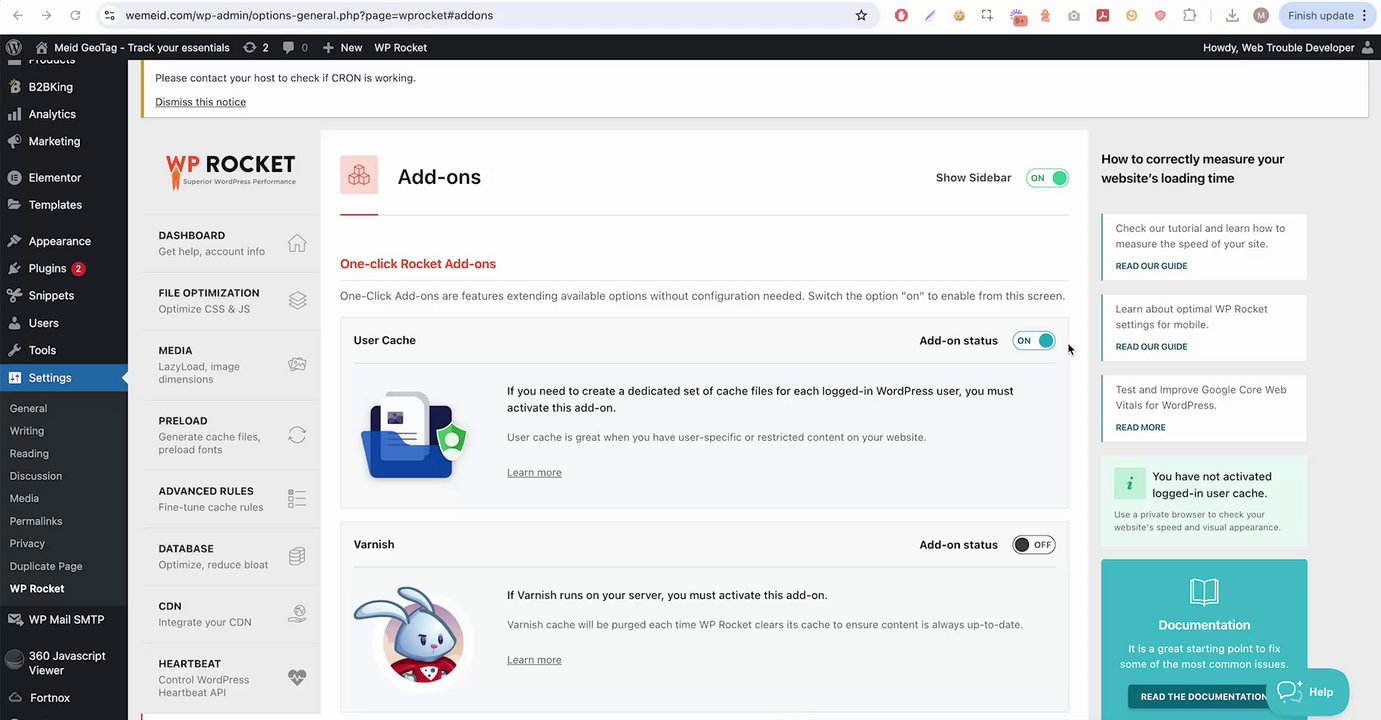The height and width of the screenshot is (720, 1381).
Task: Open Permalinks settings submenu
Action: tap(36, 521)
